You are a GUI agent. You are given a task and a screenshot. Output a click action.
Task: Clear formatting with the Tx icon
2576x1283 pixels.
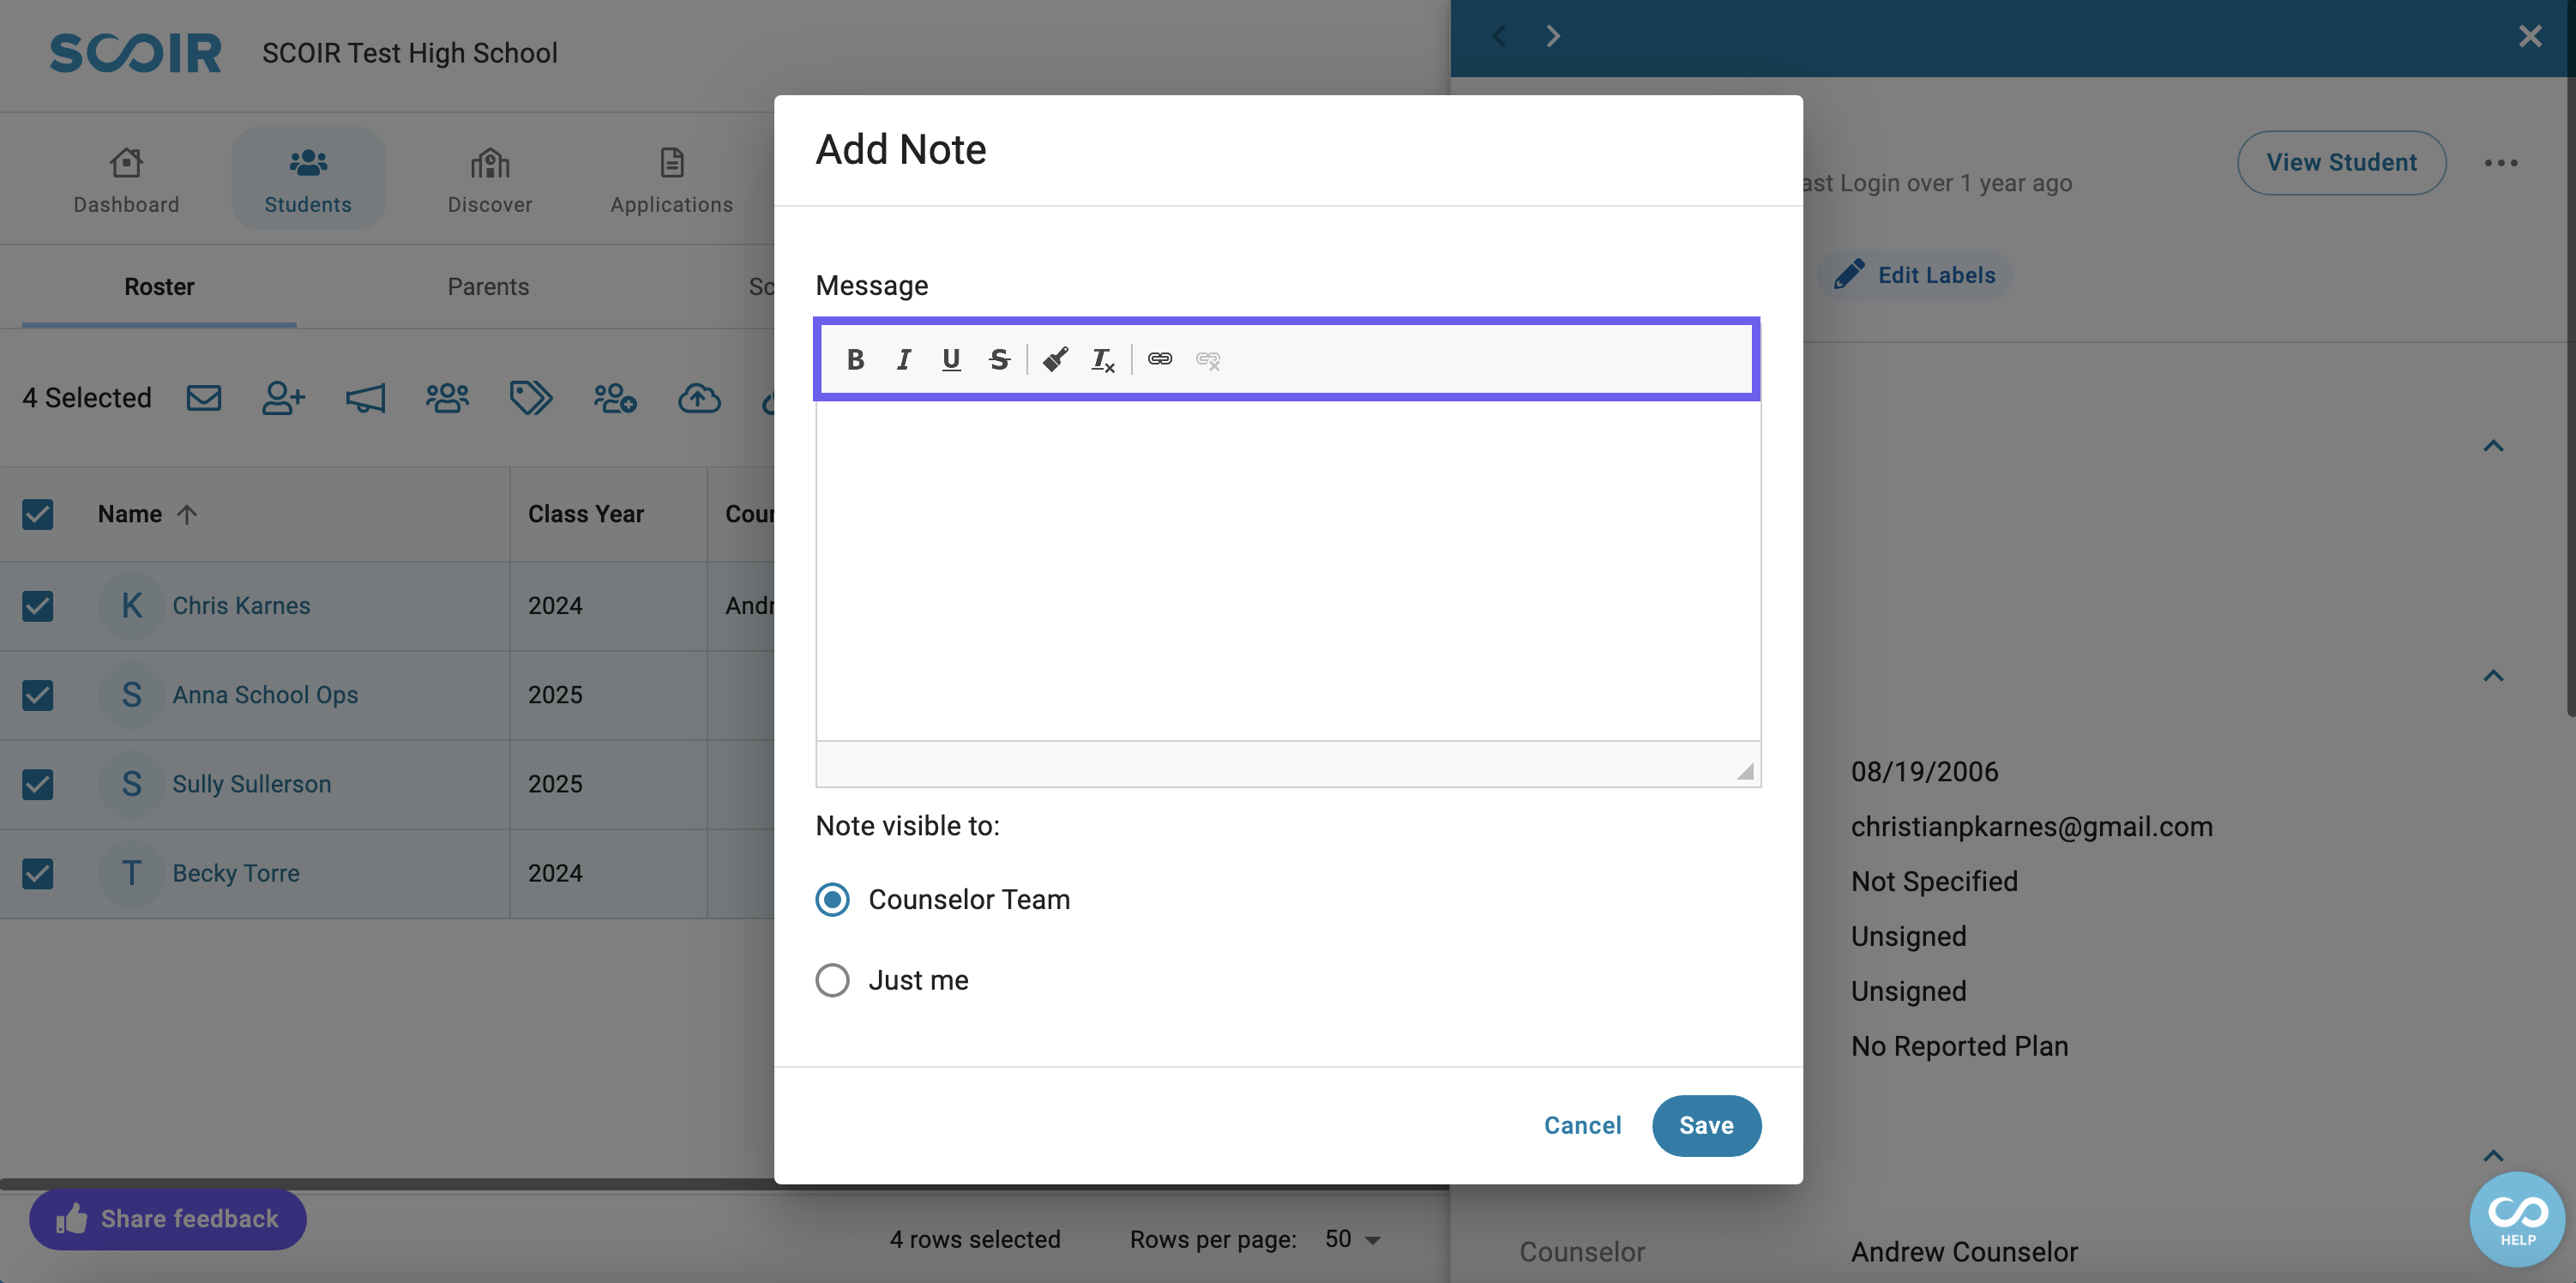pyautogui.click(x=1101, y=358)
